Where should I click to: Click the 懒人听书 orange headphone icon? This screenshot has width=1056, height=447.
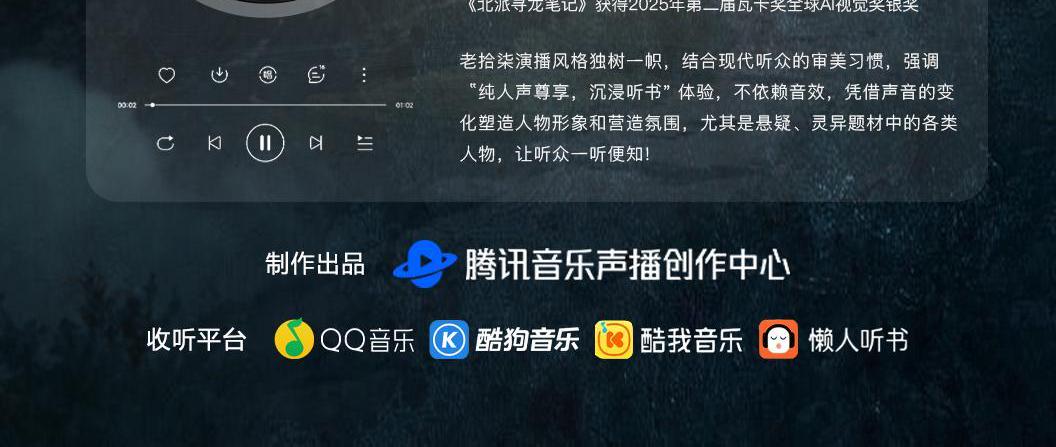coord(779,339)
